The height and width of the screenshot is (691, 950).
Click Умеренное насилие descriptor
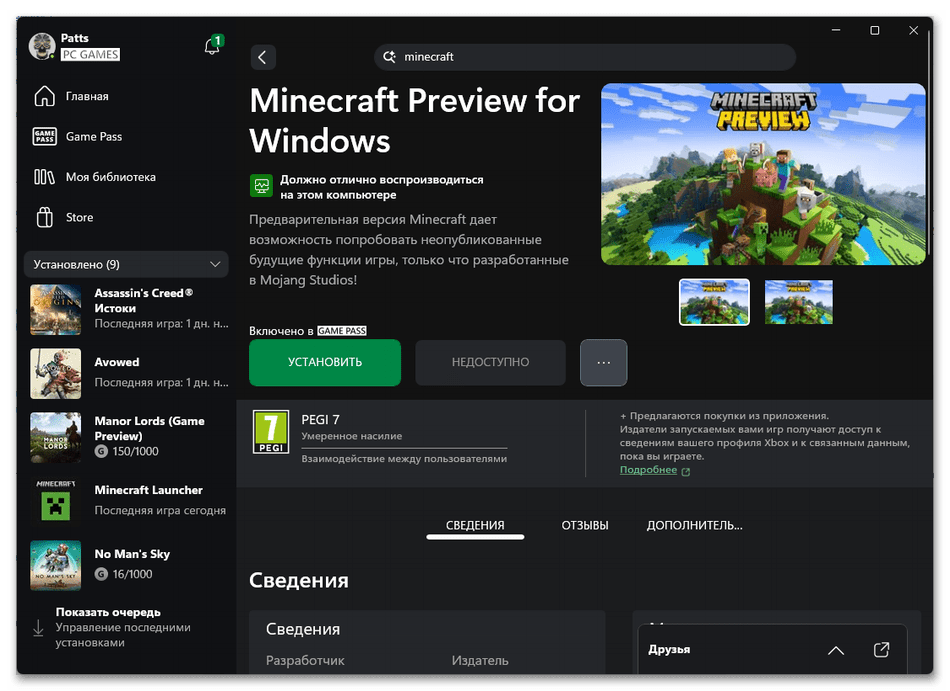(x=351, y=436)
